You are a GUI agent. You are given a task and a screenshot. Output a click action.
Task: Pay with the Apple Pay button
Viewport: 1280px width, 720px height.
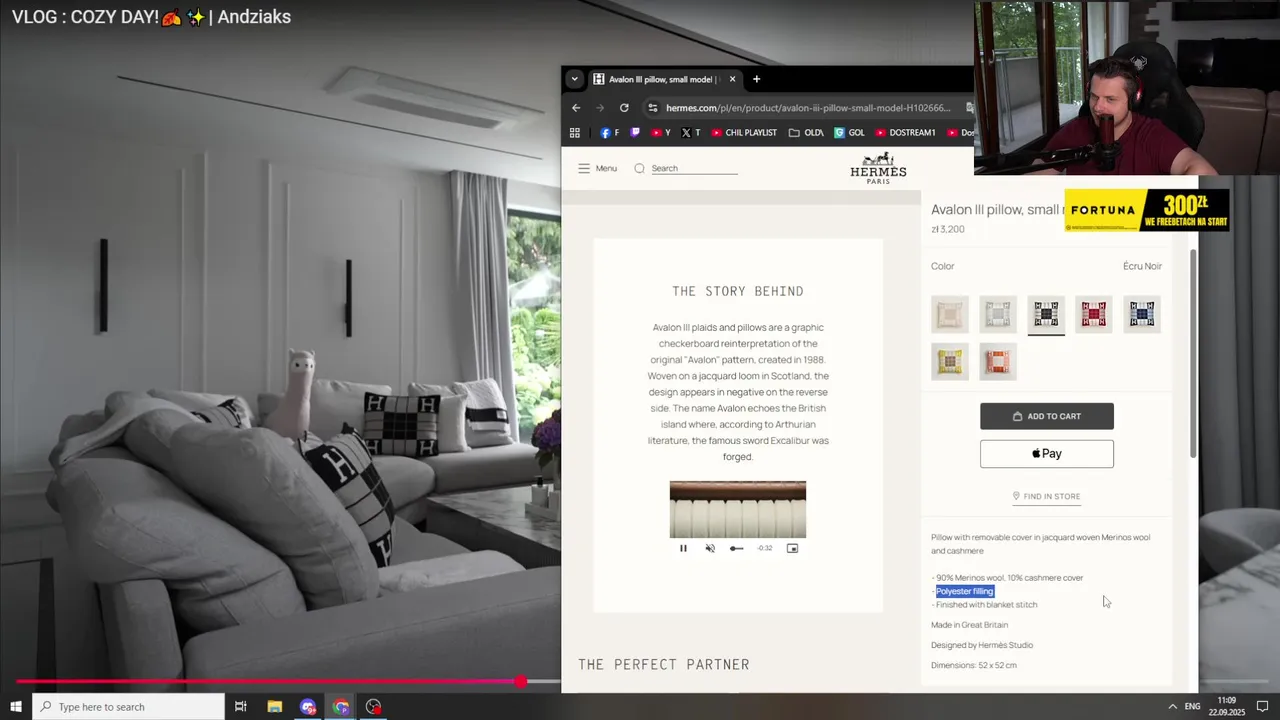(1046, 453)
